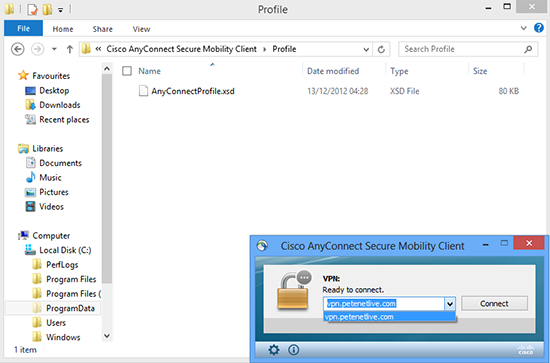Viewport: 550px width, 363px height.
Task: Click Properties icon in quick access toolbar
Action: [32, 9]
